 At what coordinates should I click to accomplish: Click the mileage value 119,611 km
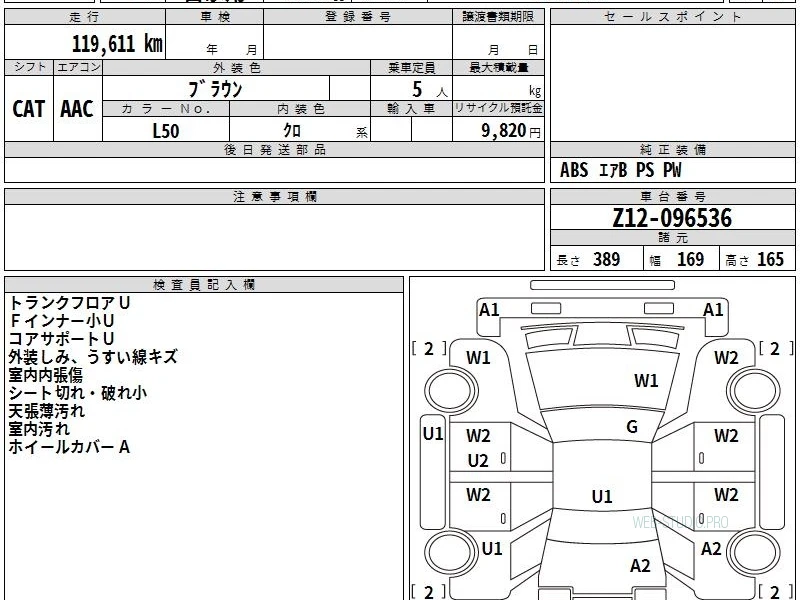click(x=117, y=43)
